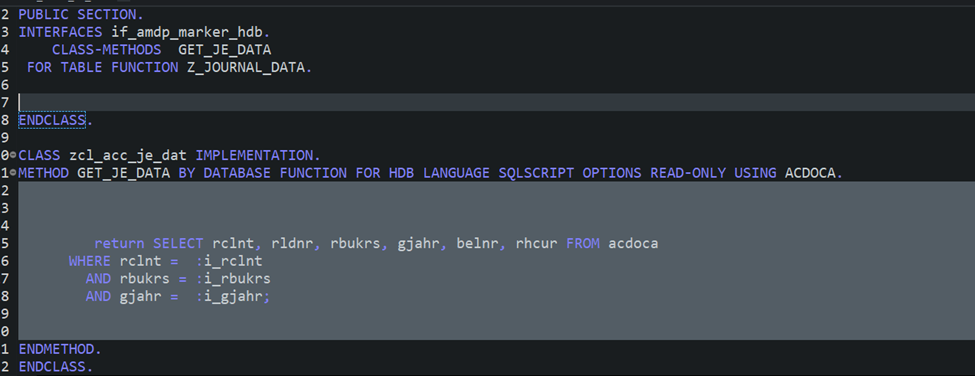Click the :i_gjahr parameter

(229, 296)
